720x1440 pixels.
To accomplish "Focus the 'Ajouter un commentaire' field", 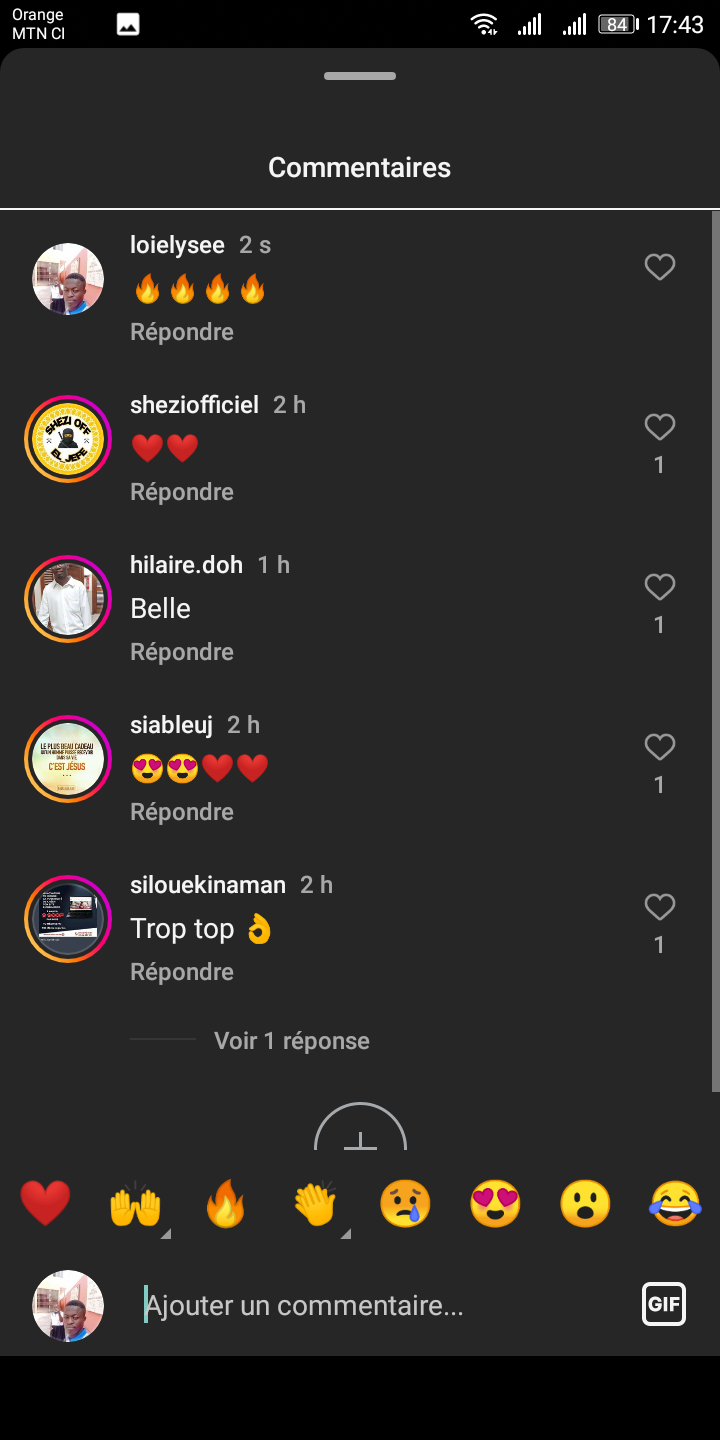I will click(380, 1306).
